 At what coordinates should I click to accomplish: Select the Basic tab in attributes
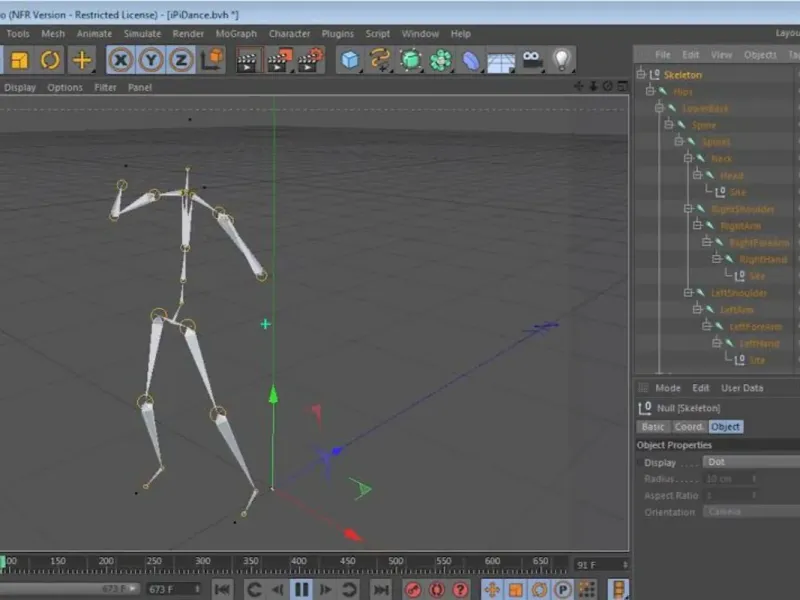[652, 427]
